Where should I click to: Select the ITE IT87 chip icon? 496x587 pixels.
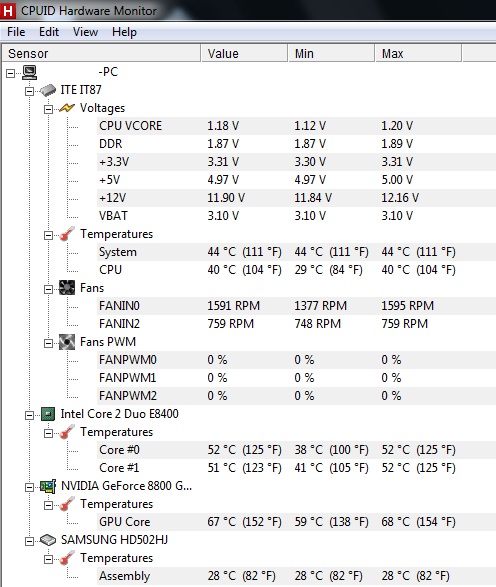click(x=48, y=90)
